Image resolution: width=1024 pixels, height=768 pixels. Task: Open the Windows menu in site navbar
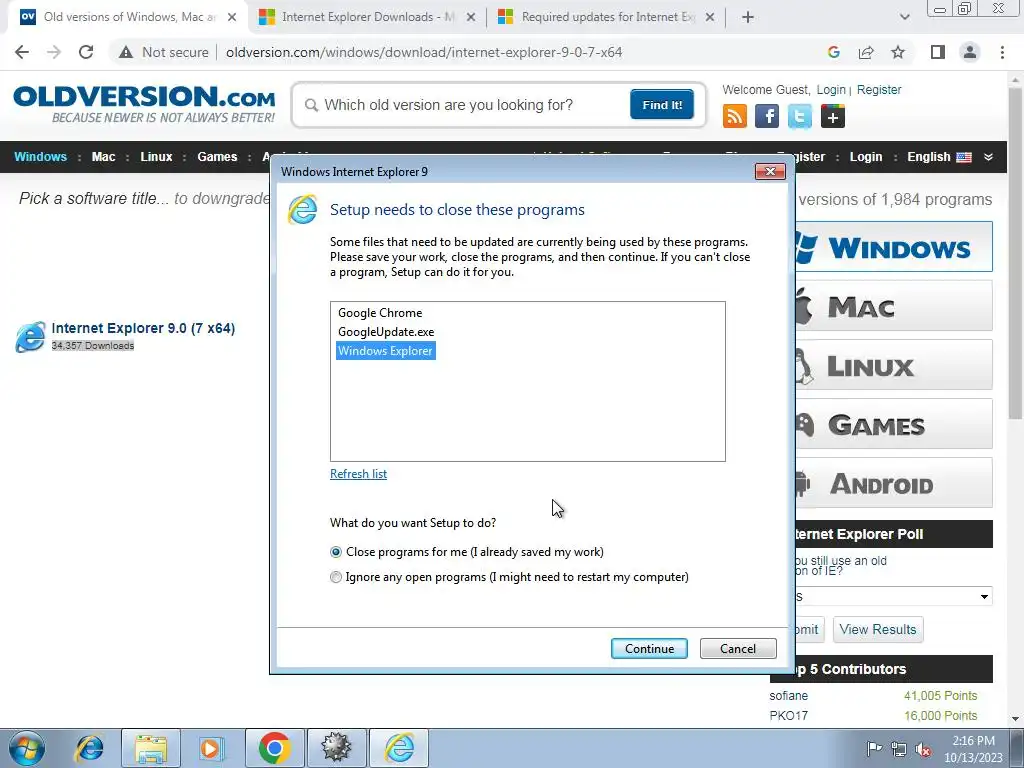[40, 157]
